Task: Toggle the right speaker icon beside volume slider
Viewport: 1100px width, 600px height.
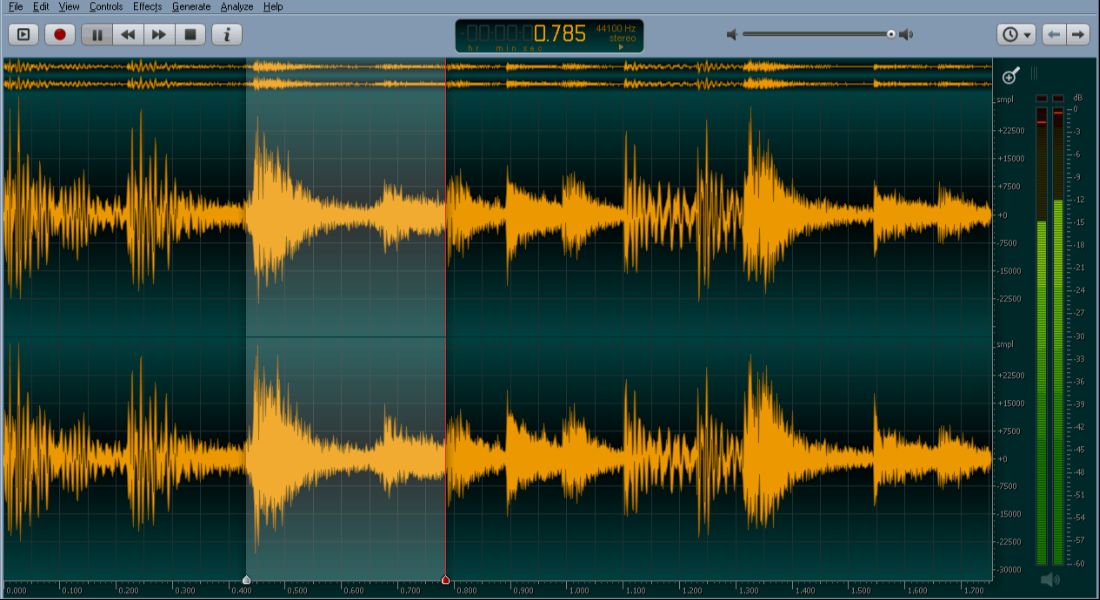Action: [906, 32]
